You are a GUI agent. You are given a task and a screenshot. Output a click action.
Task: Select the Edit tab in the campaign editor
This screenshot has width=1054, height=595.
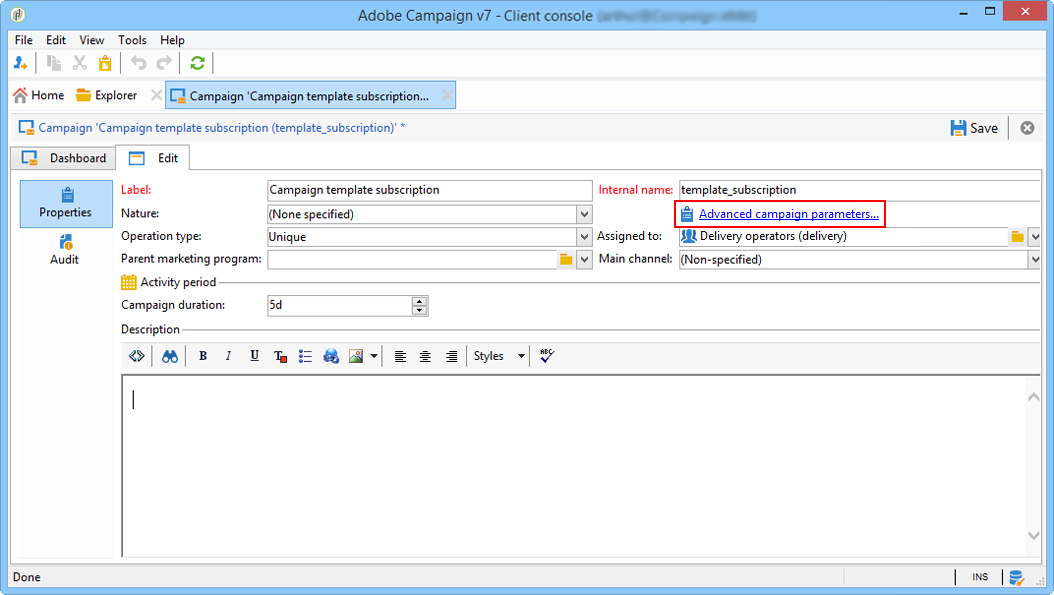pyautogui.click(x=153, y=158)
